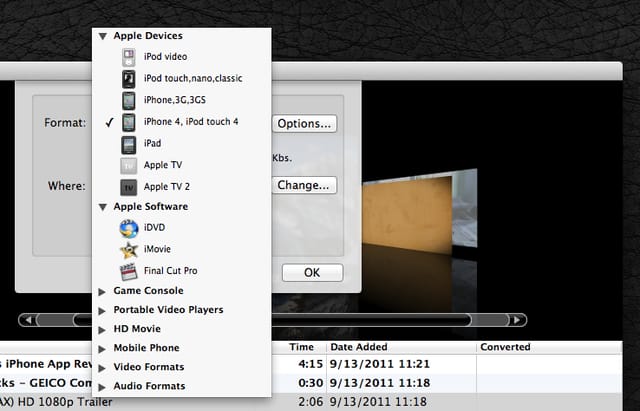Choose the iPad format entry
Viewport: 640px width, 411px height.
tap(182, 144)
